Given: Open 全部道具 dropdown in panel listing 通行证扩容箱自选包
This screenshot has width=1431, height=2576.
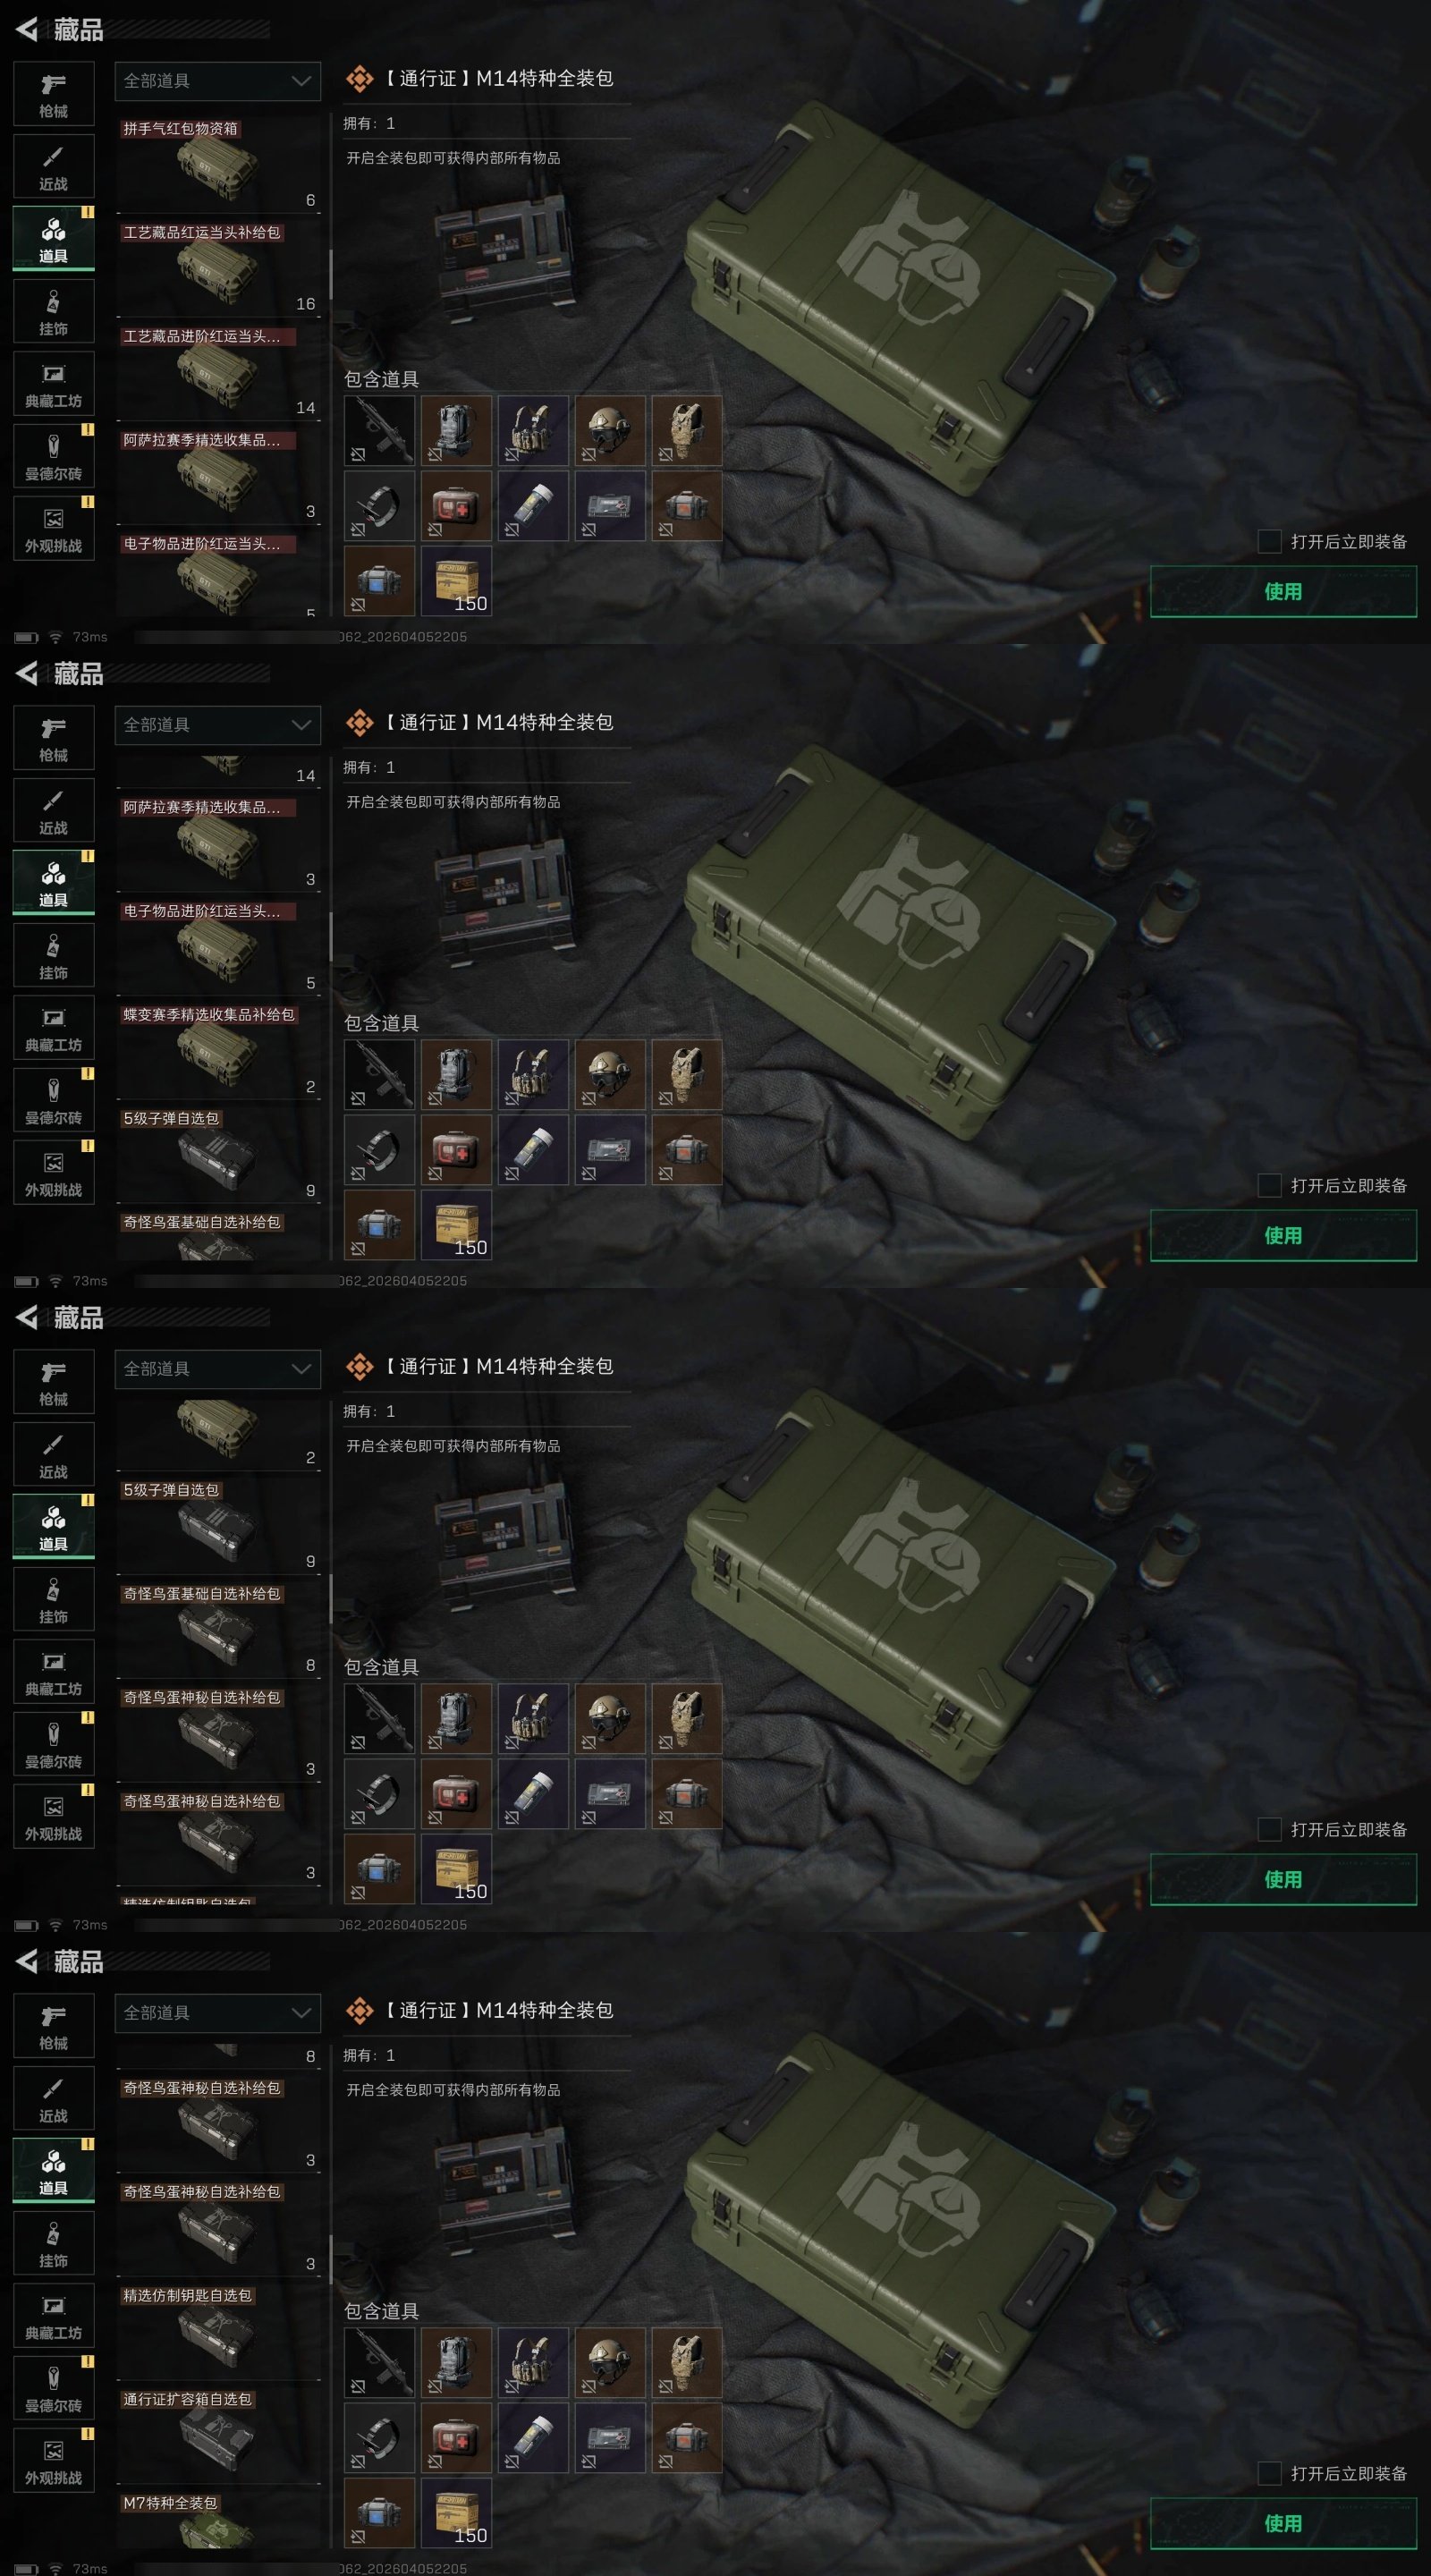Looking at the screenshot, I should point(218,2013).
